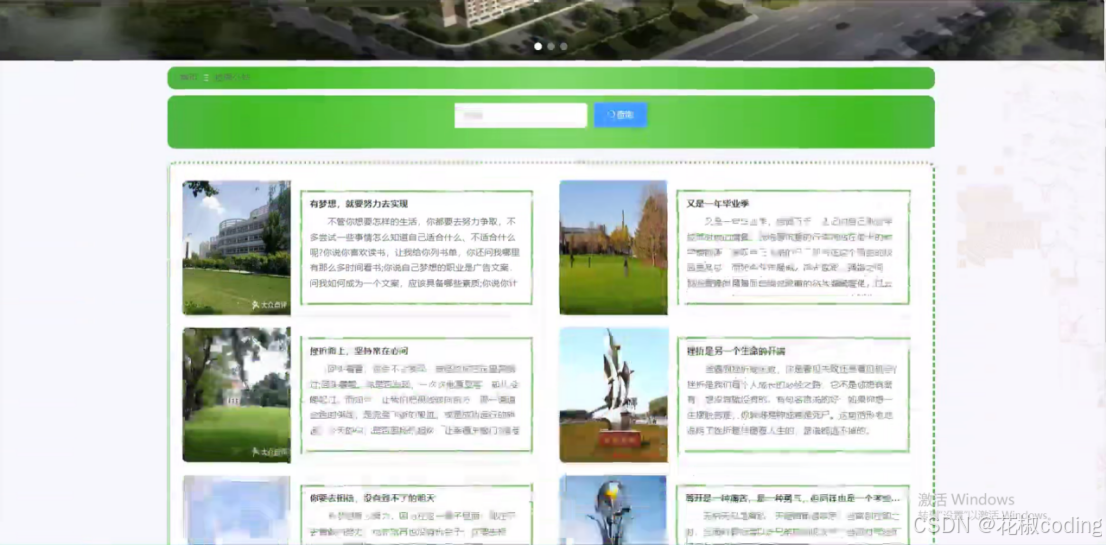Select the second carousel indicator dot
This screenshot has width=1106, height=545.
[x=551, y=47]
